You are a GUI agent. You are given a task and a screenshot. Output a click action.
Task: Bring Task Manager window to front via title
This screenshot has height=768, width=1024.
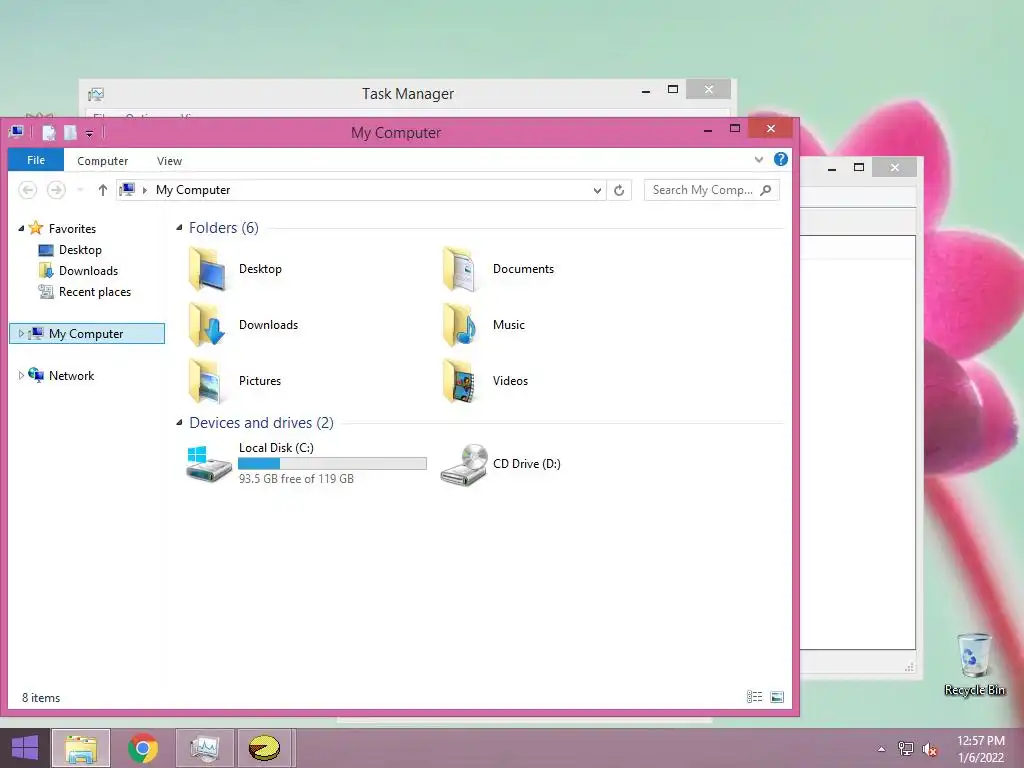(x=408, y=94)
